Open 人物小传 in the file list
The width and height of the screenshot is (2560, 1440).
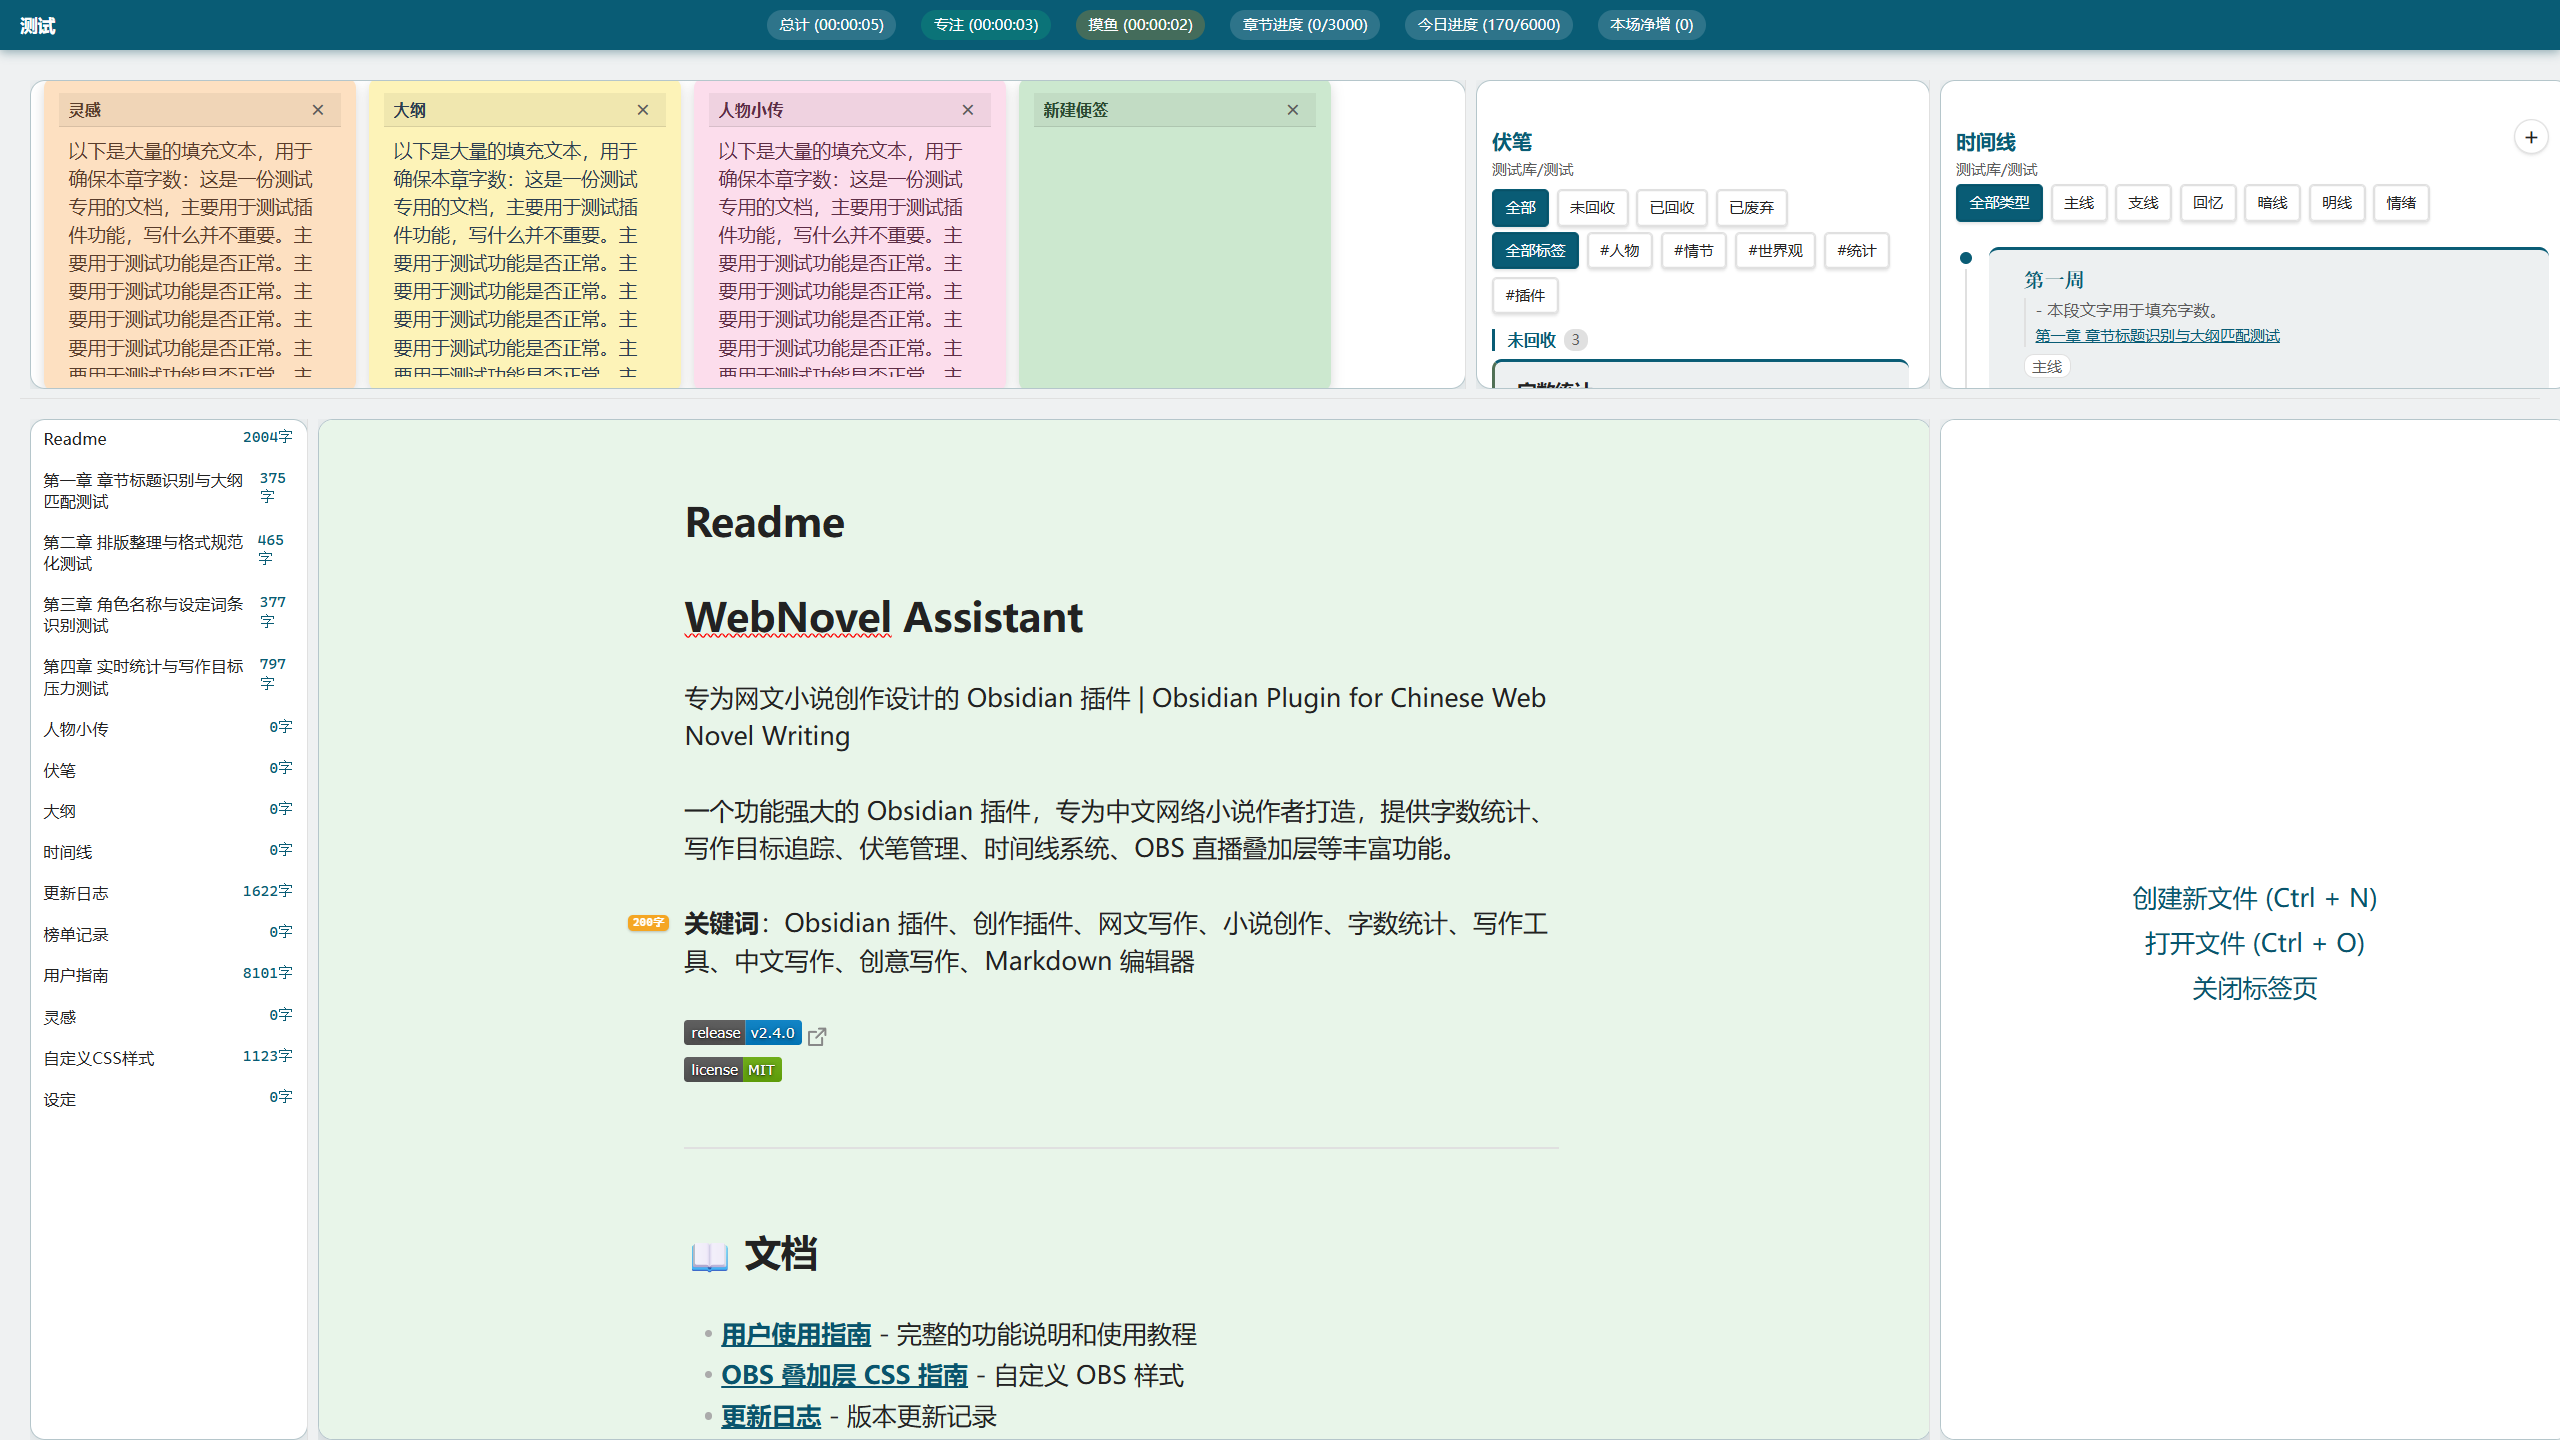[168, 729]
